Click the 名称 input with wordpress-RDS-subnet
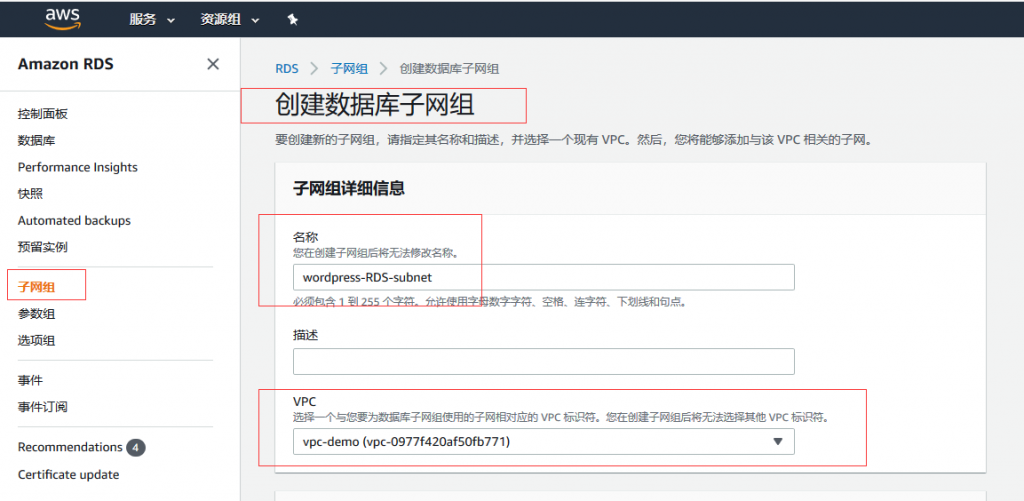1024x501 pixels. coord(544,277)
